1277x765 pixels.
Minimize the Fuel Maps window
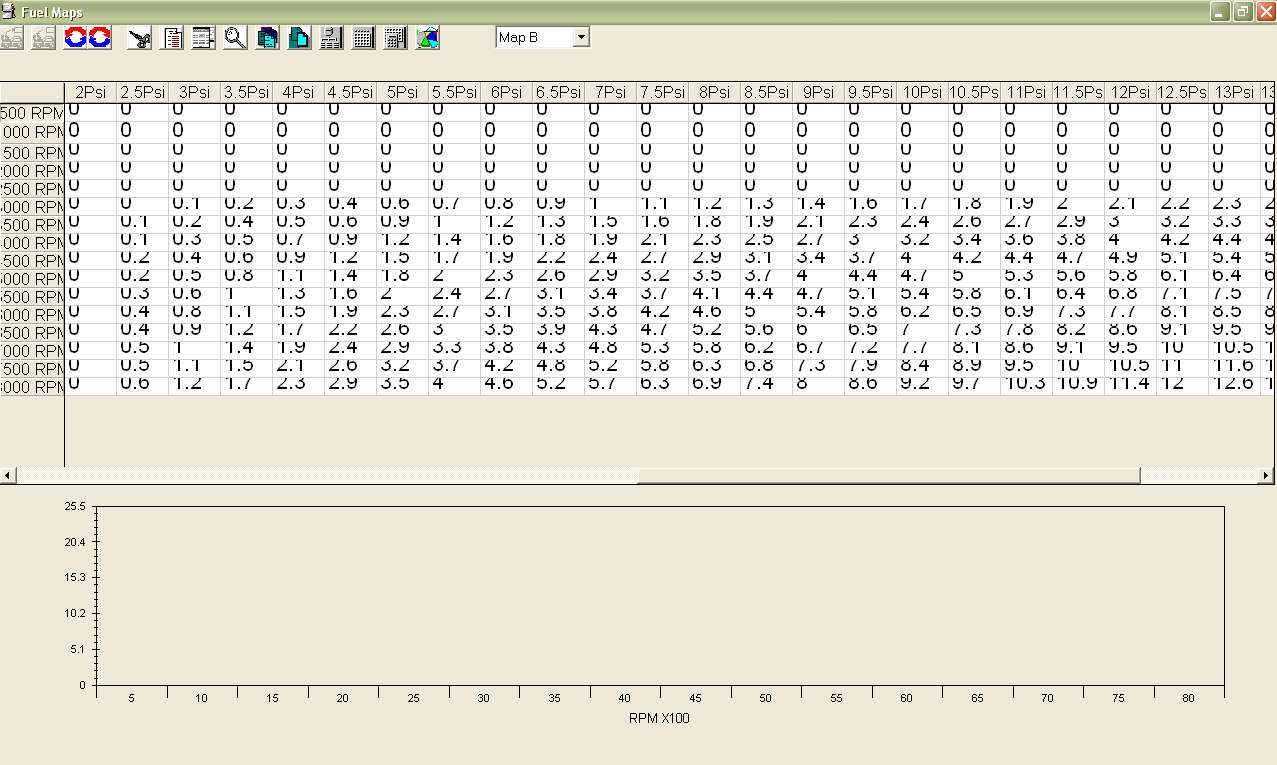tap(1220, 11)
